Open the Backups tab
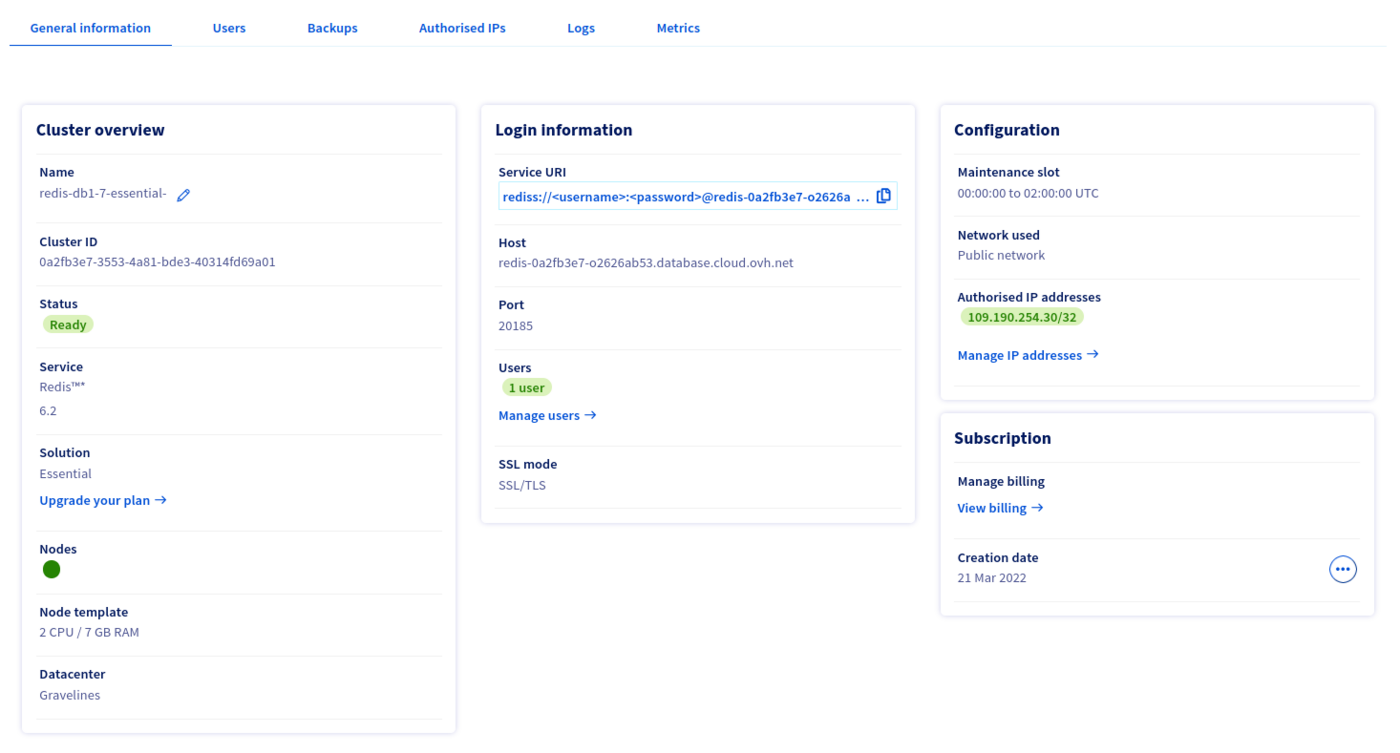 pos(332,28)
